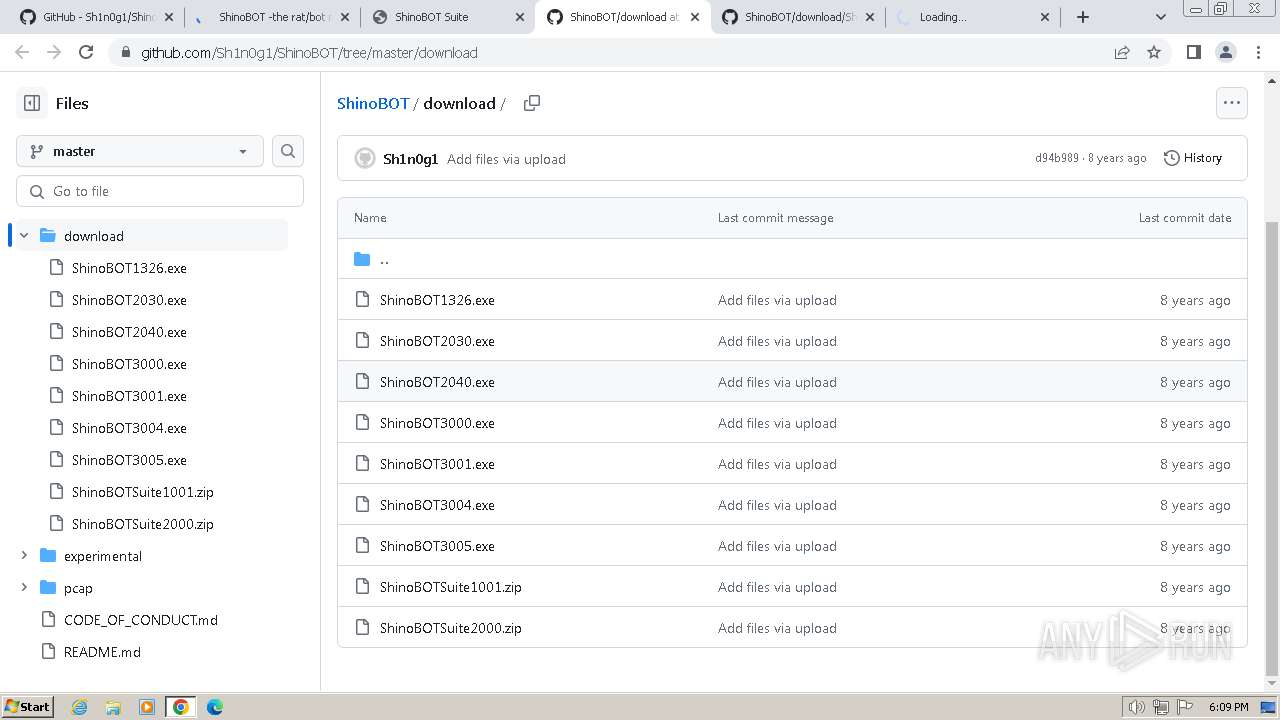Reload the page
The height and width of the screenshot is (720, 1280).
coord(86,52)
